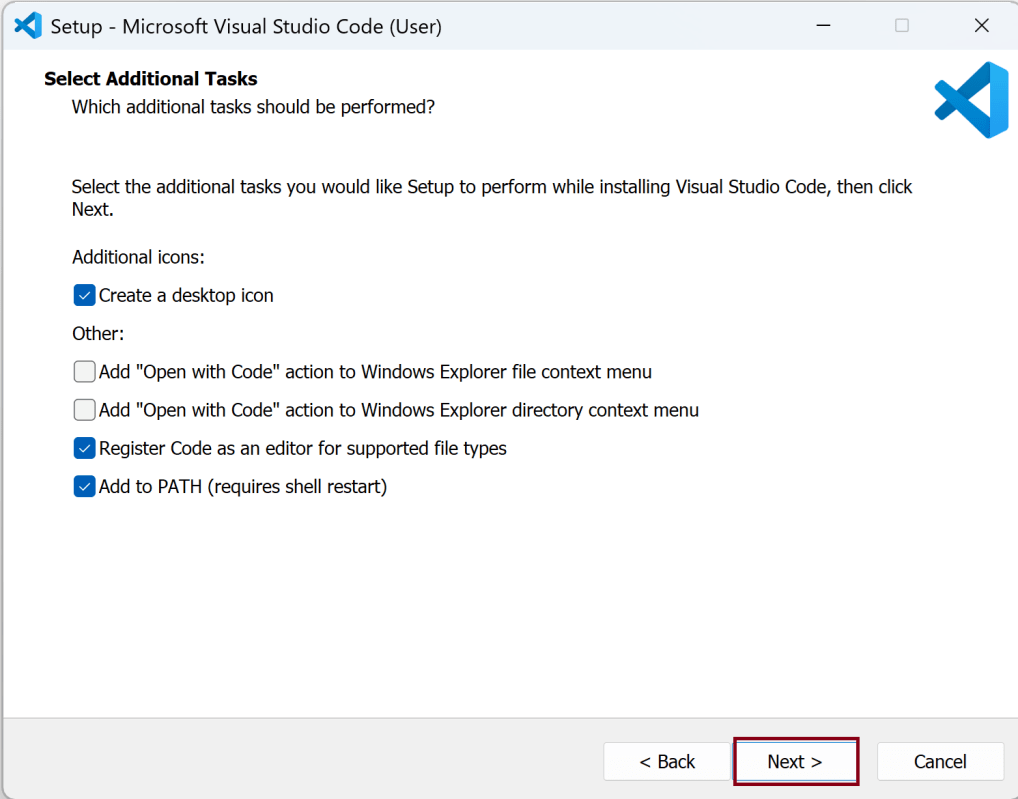1018x799 pixels.
Task: Click the Select Additional Tasks heading
Action: [x=151, y=79]
